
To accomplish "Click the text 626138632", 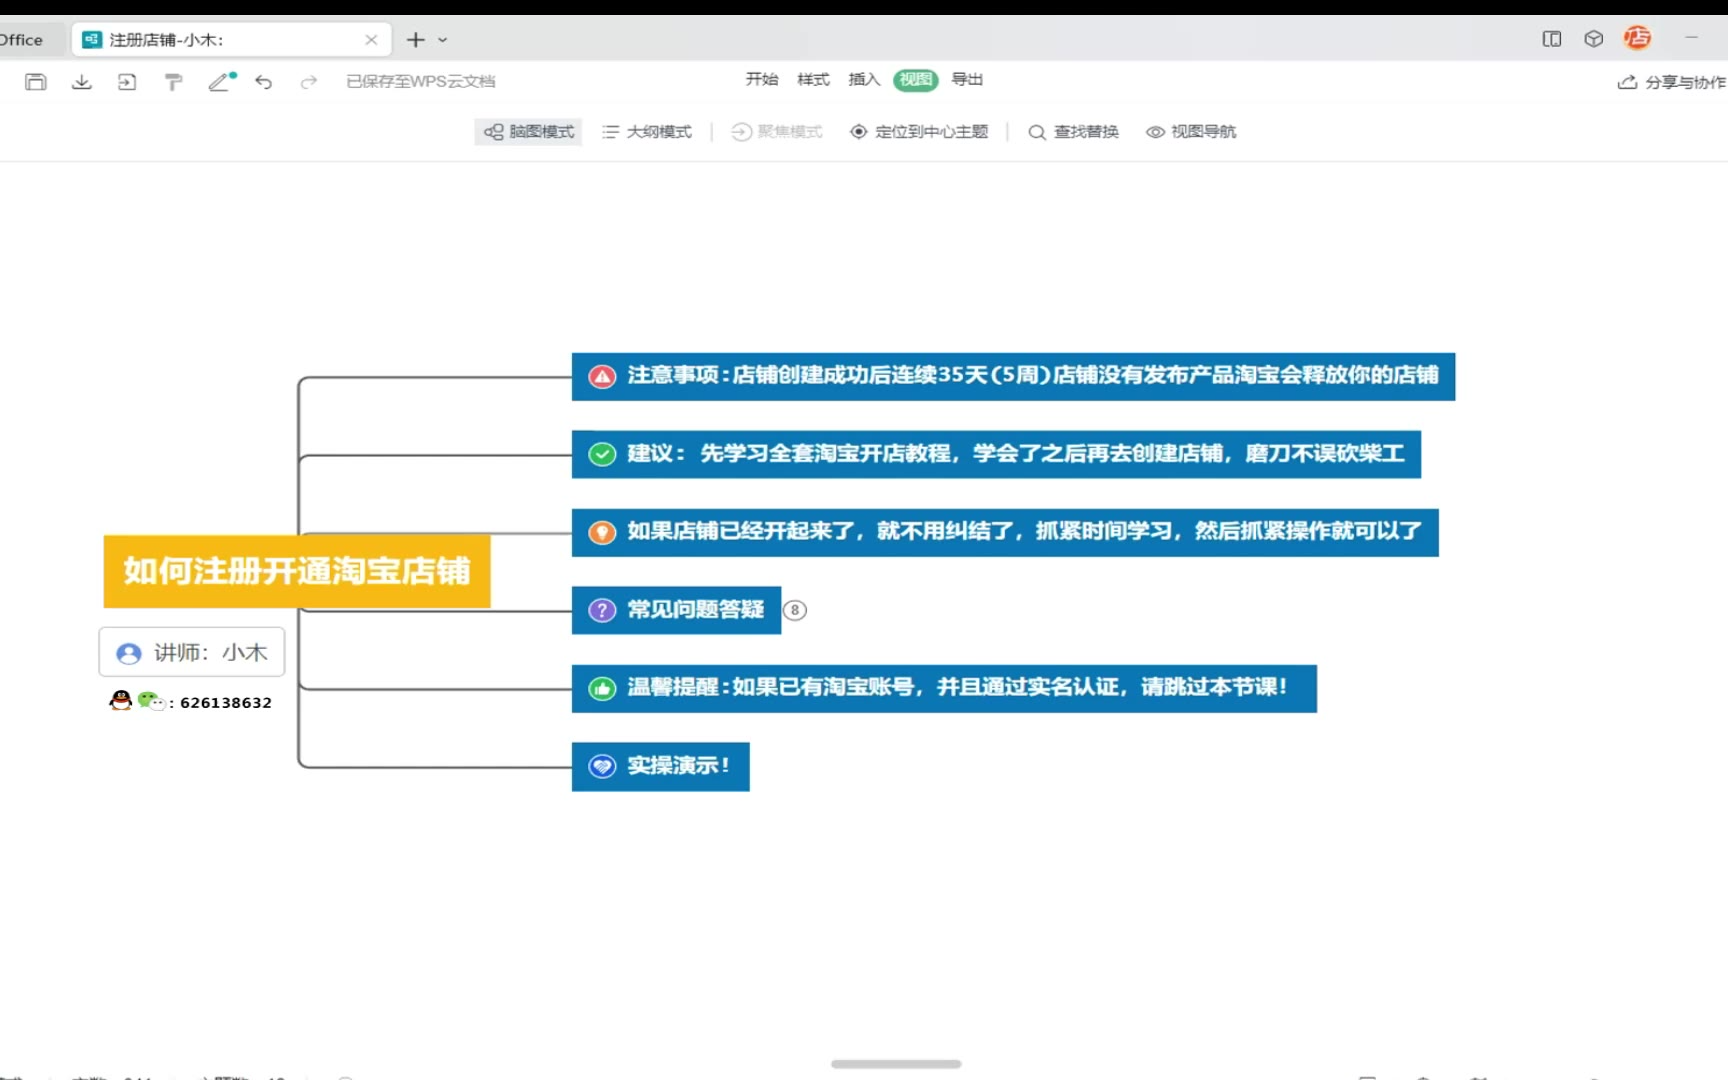I will [226, 703].
